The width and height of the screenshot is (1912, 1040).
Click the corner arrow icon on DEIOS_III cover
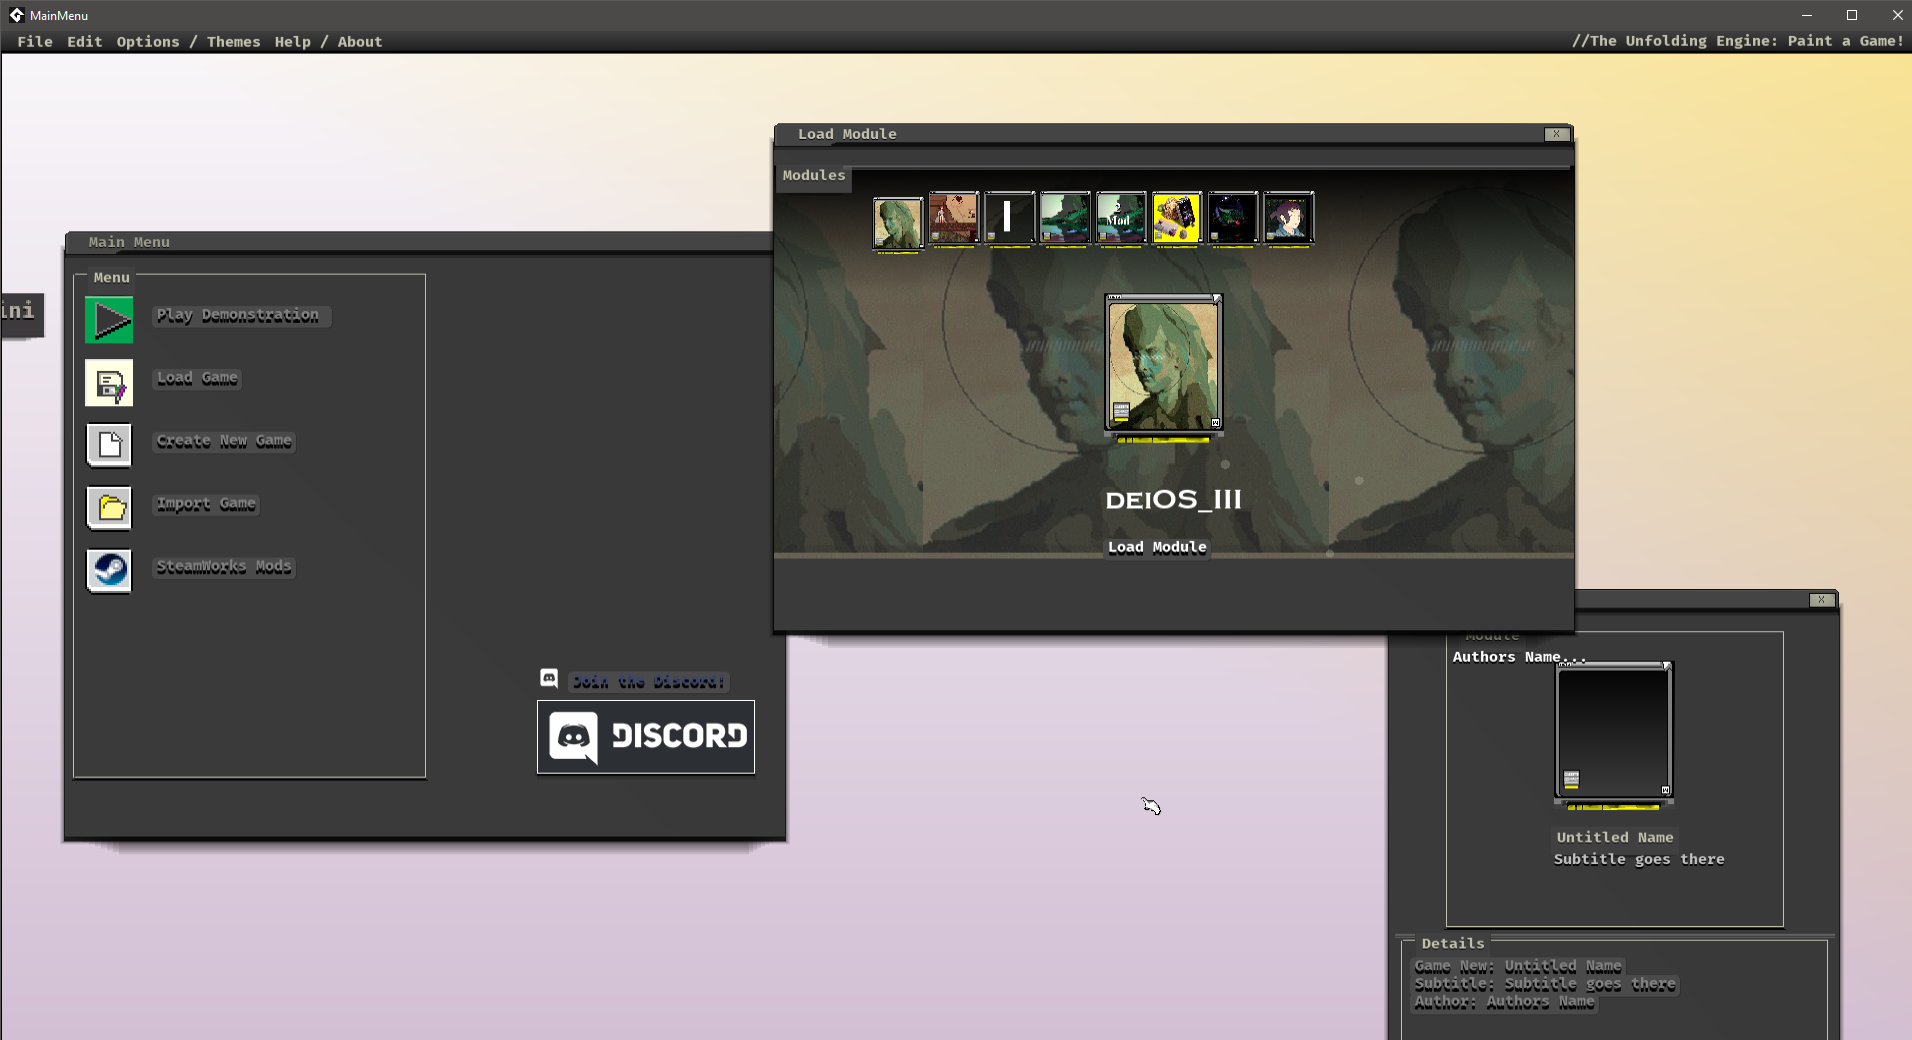pos(1217,299)
